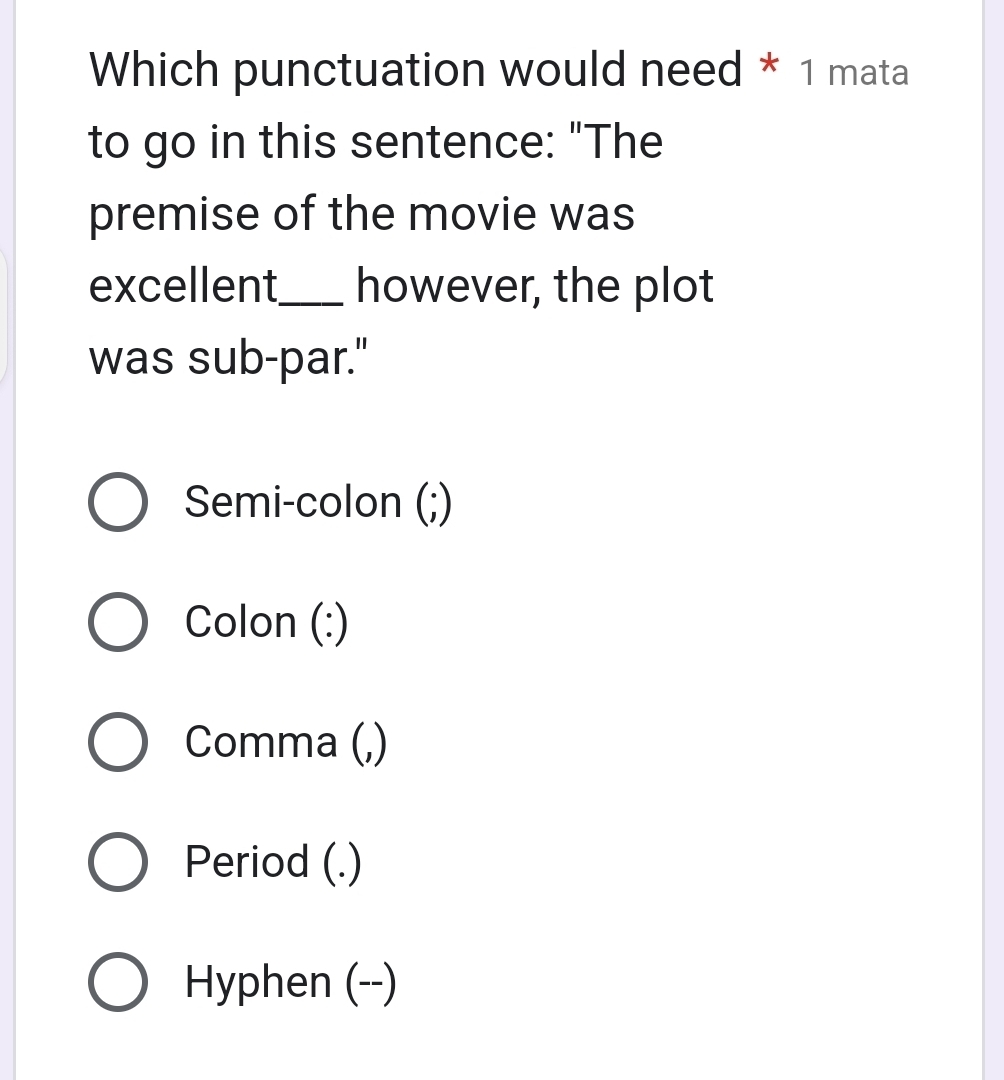Click "premise of the movie was" line
Screen dimensions: 1004x1080
click(x=362, y=215)
